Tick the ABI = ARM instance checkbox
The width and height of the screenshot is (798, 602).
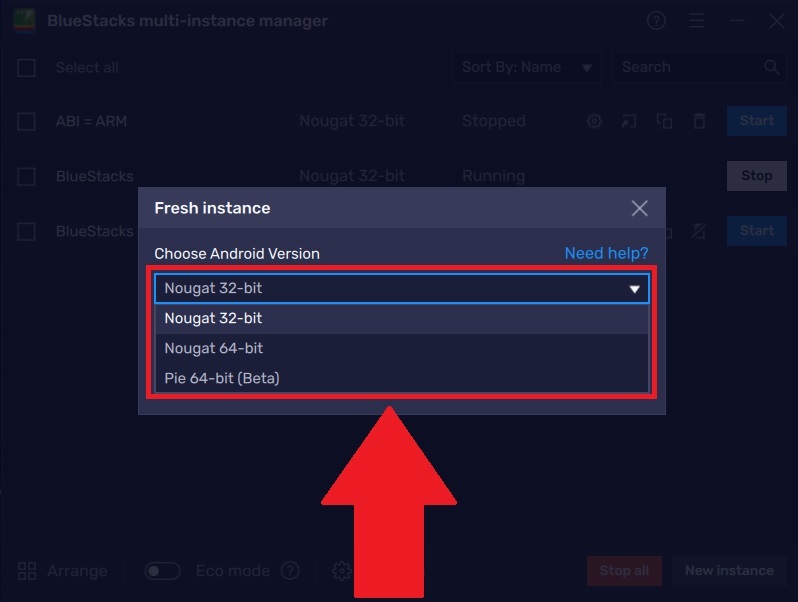[26, 122]
